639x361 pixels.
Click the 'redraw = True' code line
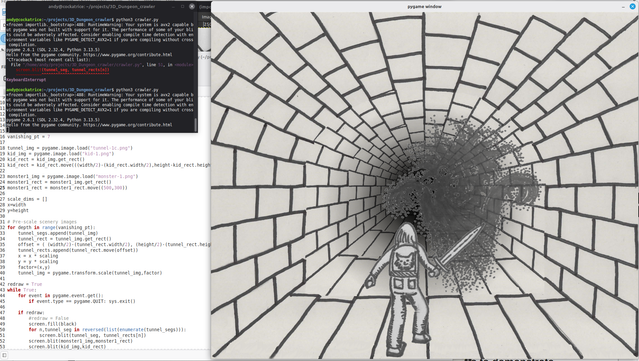point(25,284)
